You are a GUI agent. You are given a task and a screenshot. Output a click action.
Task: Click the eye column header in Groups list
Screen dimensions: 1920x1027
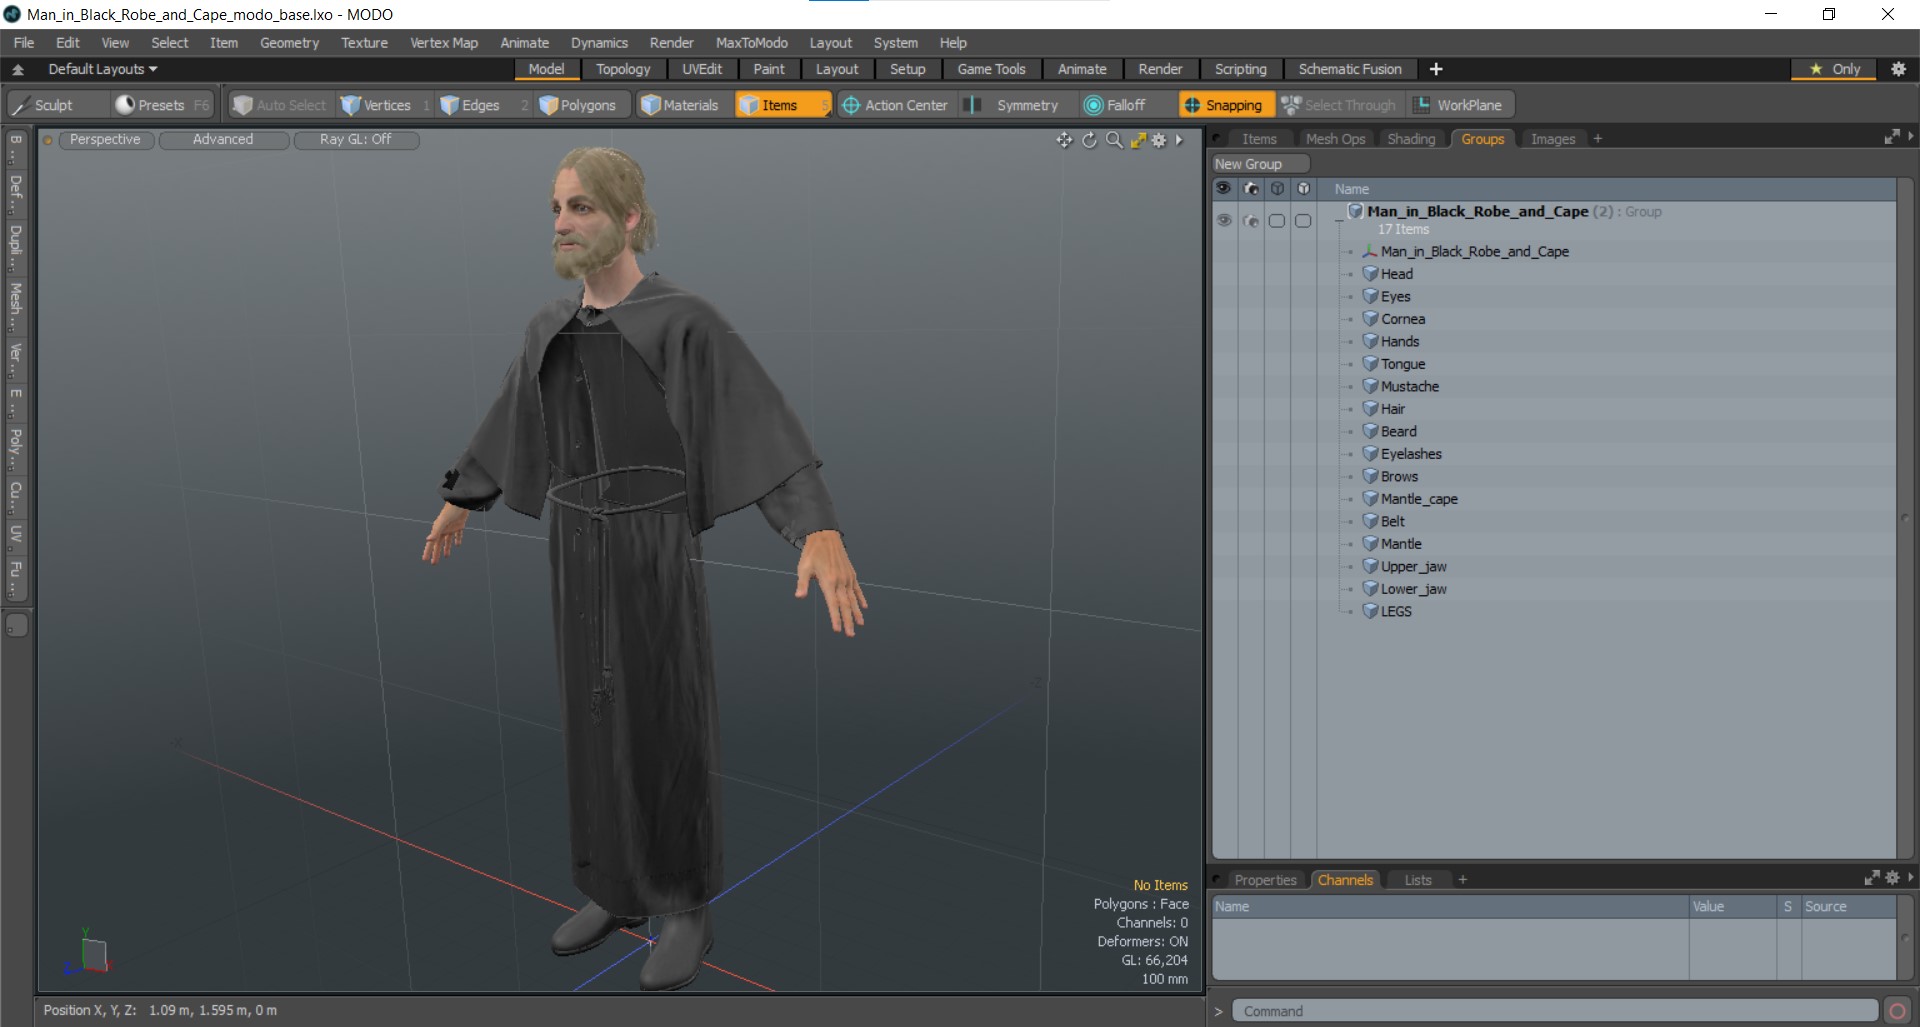(x=1224, y=188)
